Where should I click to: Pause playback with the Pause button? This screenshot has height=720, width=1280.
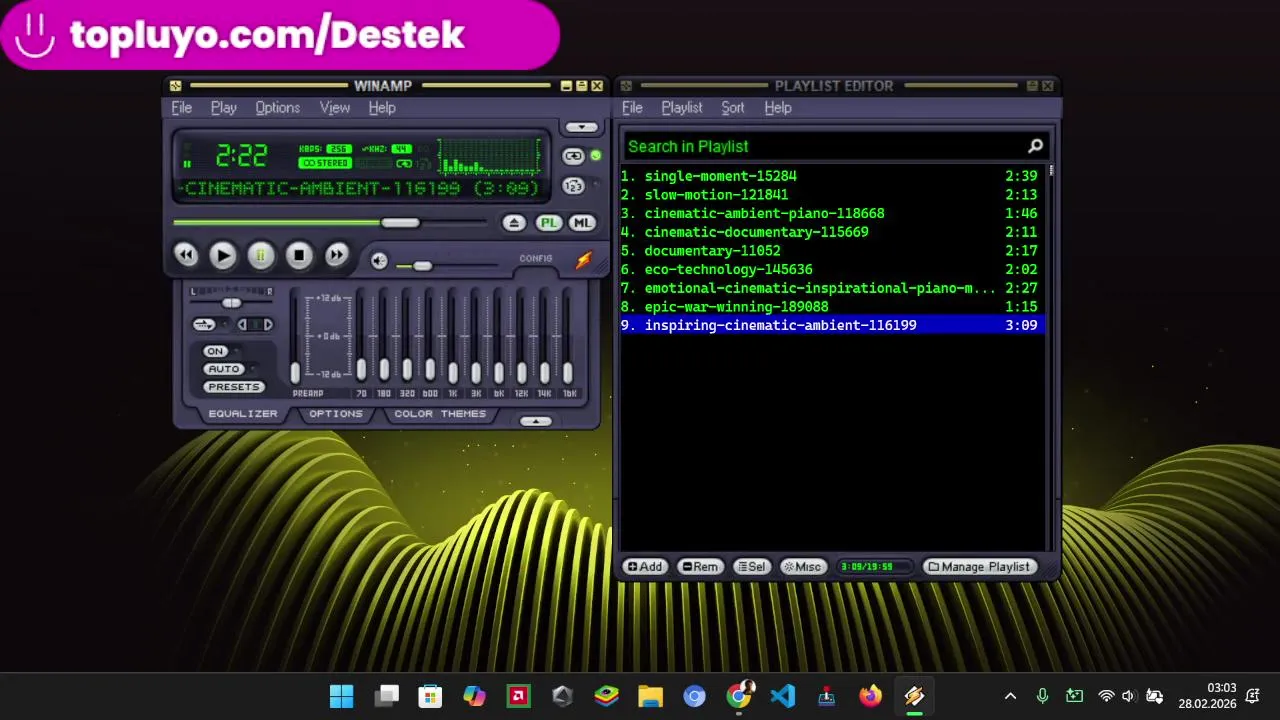260,256
